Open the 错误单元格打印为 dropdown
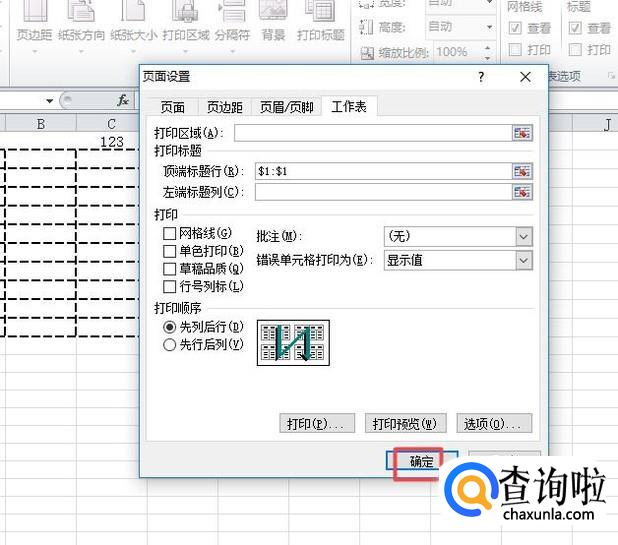This screenshot has width=618, height=545. pyautogui.click(x=524, y=260)
